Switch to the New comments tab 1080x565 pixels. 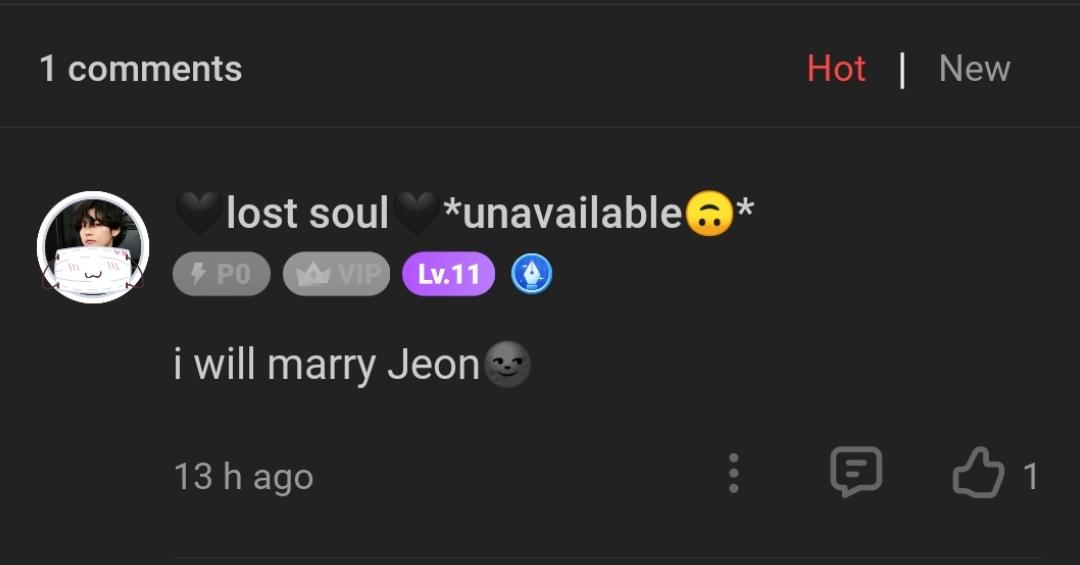click(974, 69)
